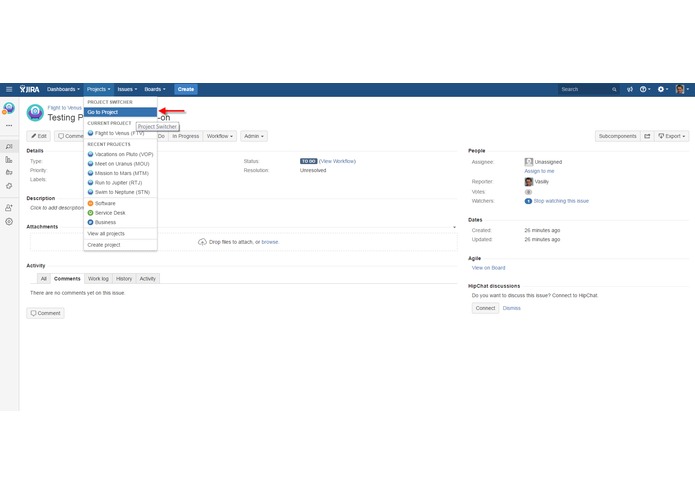Open the Issues dropdown menu
The width and height of the screenshot is (695, 494).
click(127, 89)
